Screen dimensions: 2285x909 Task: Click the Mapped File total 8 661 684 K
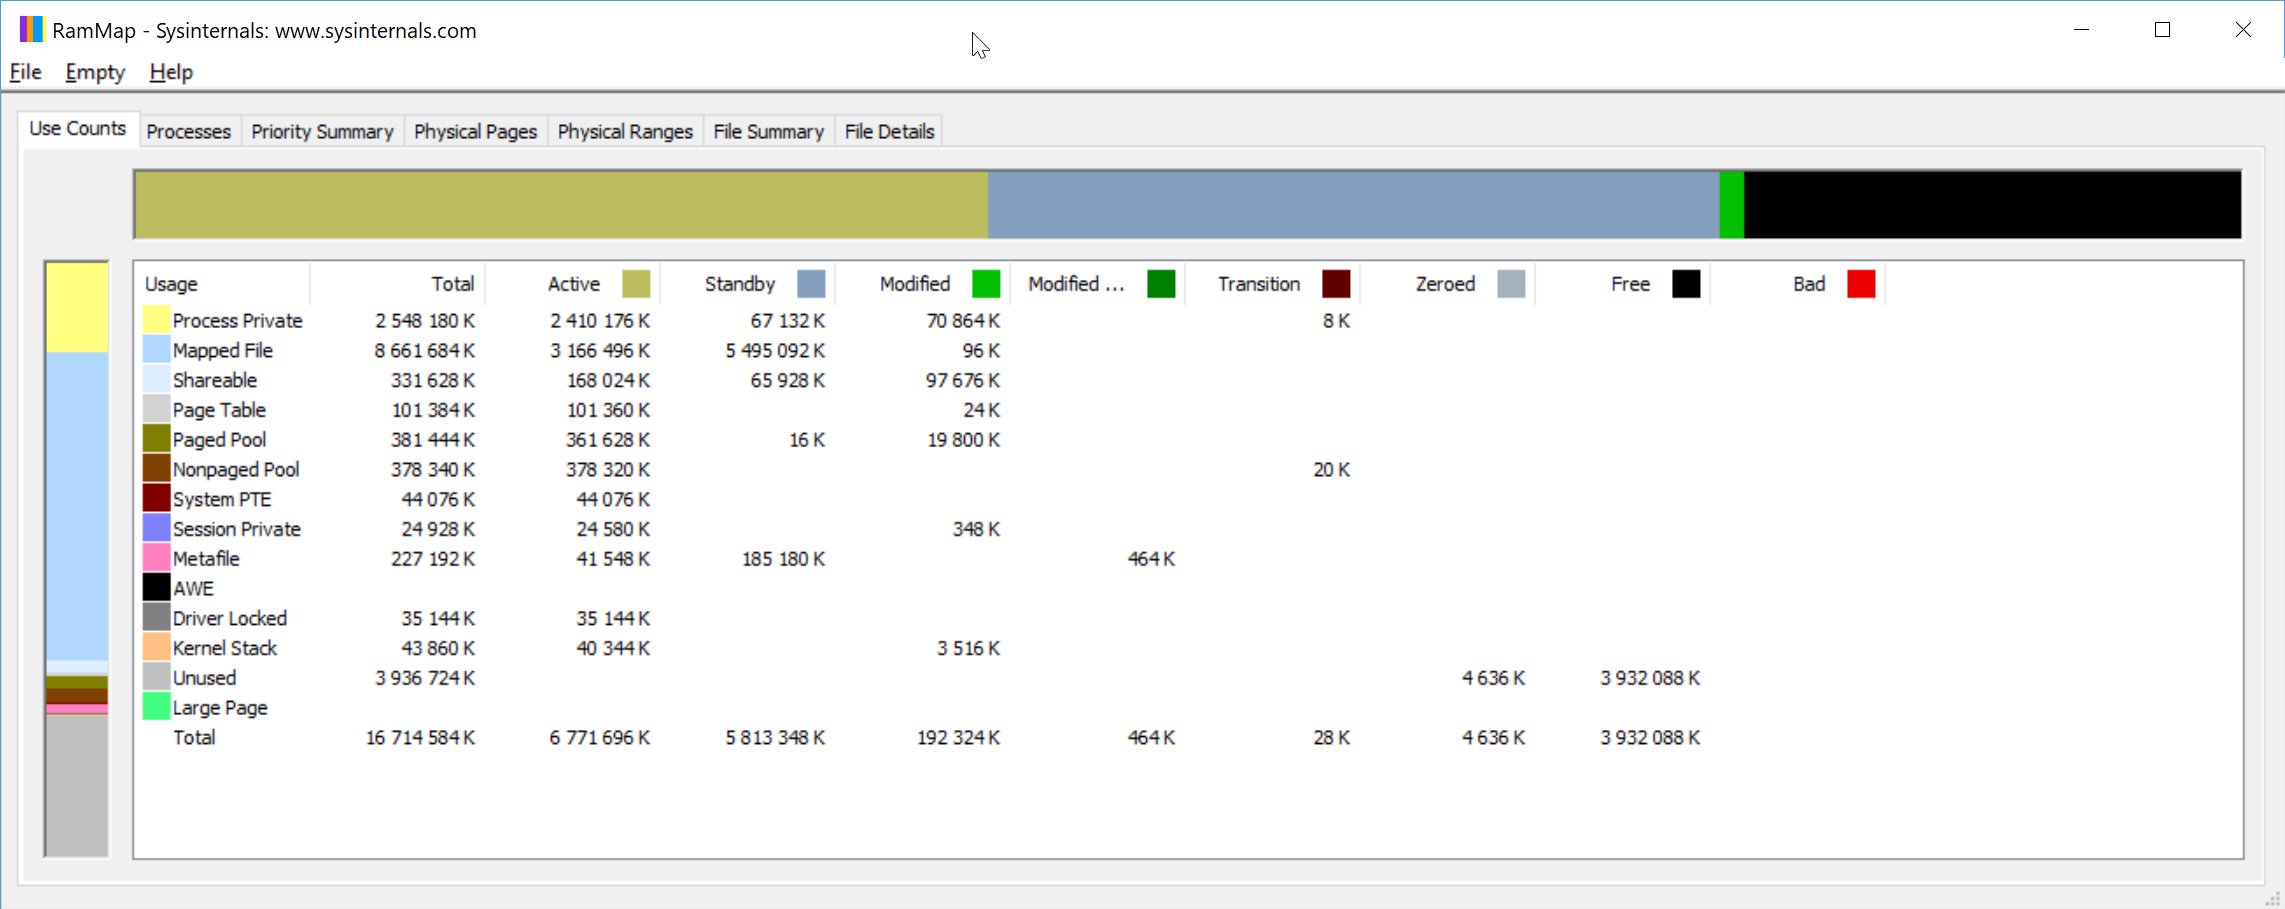tap(424, 351)
